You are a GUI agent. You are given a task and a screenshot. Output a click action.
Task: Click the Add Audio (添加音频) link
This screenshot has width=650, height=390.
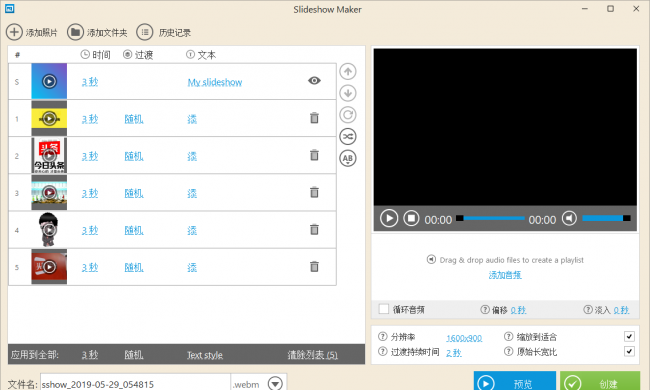(505, 275)
